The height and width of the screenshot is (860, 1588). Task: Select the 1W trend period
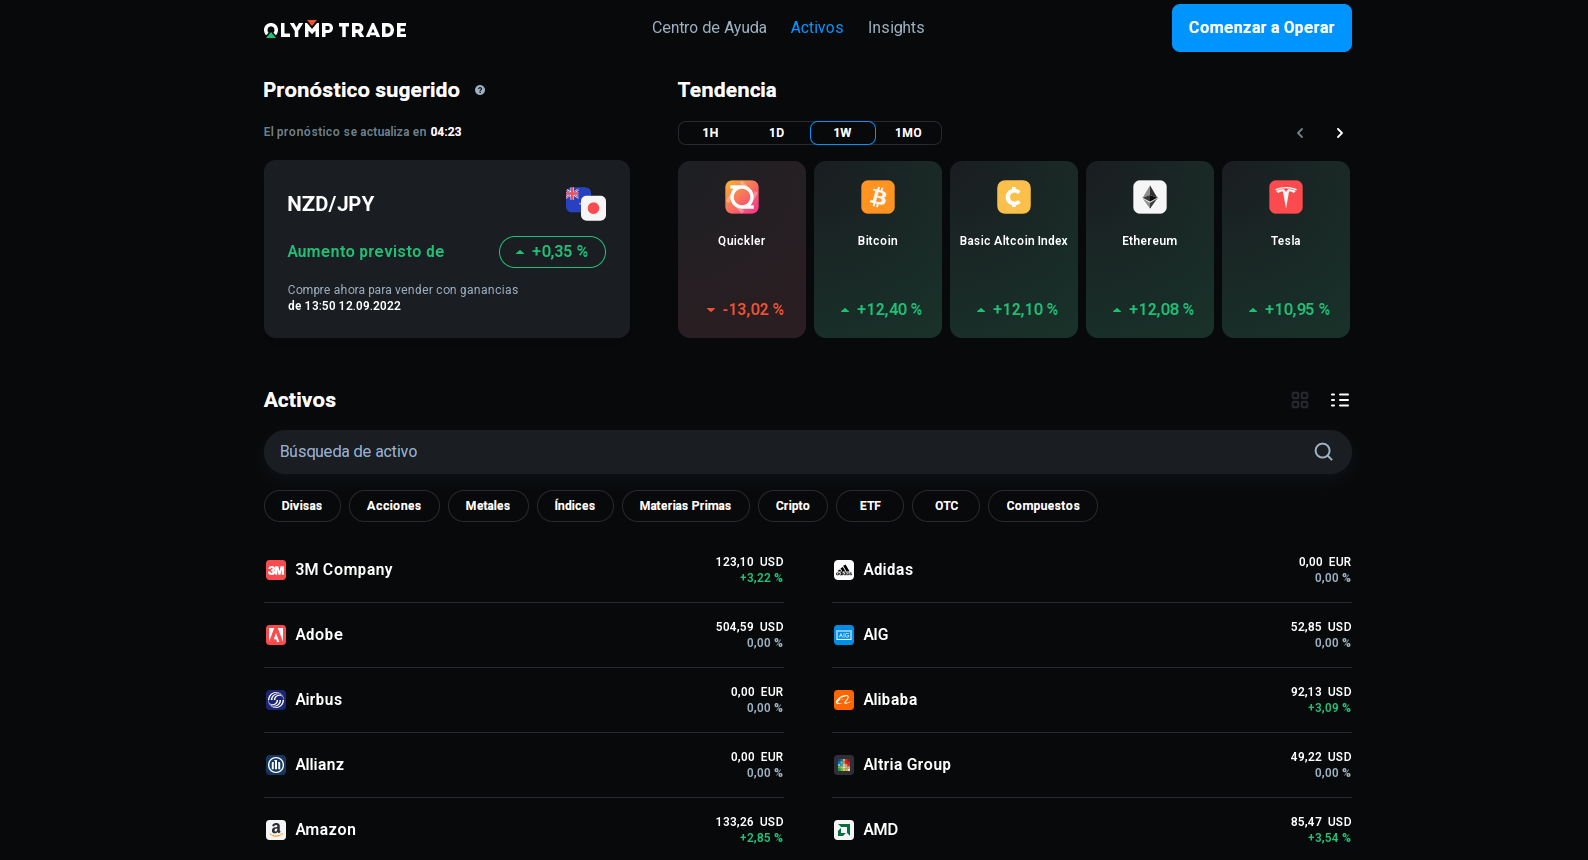click(x=843, y=133)
